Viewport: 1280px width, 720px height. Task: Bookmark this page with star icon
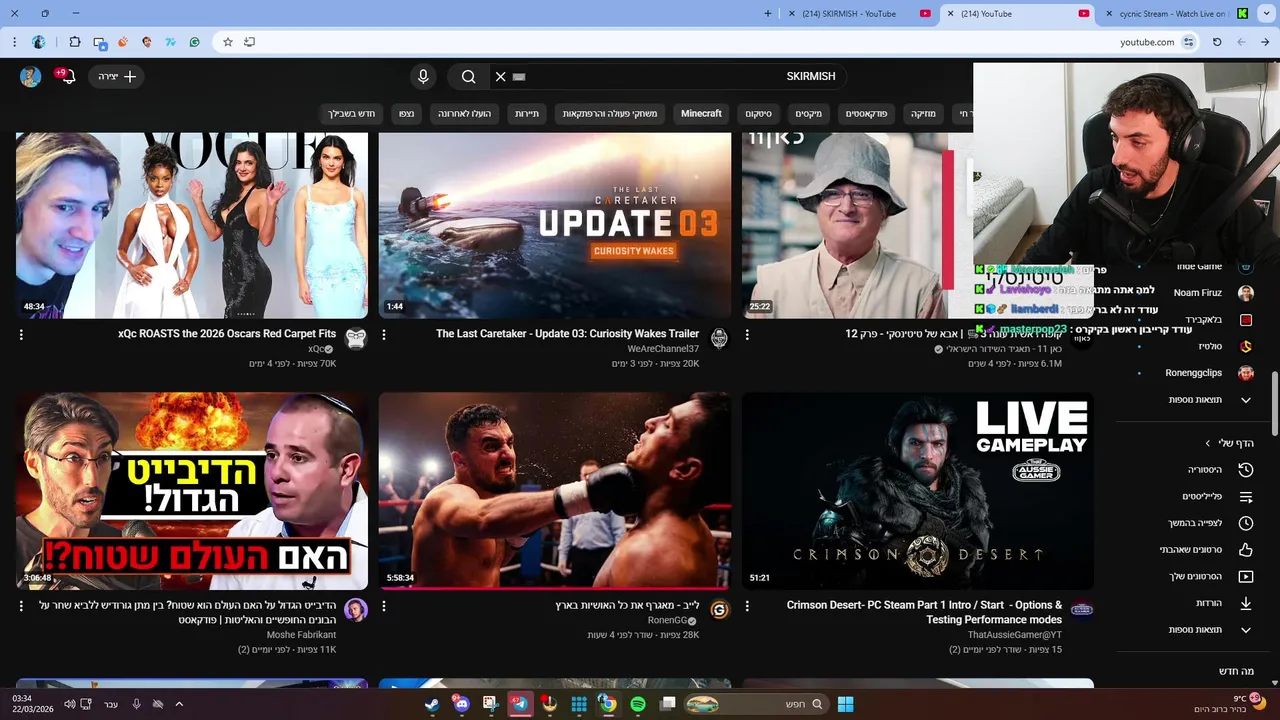pyautogui.click(x=228, y=42)
